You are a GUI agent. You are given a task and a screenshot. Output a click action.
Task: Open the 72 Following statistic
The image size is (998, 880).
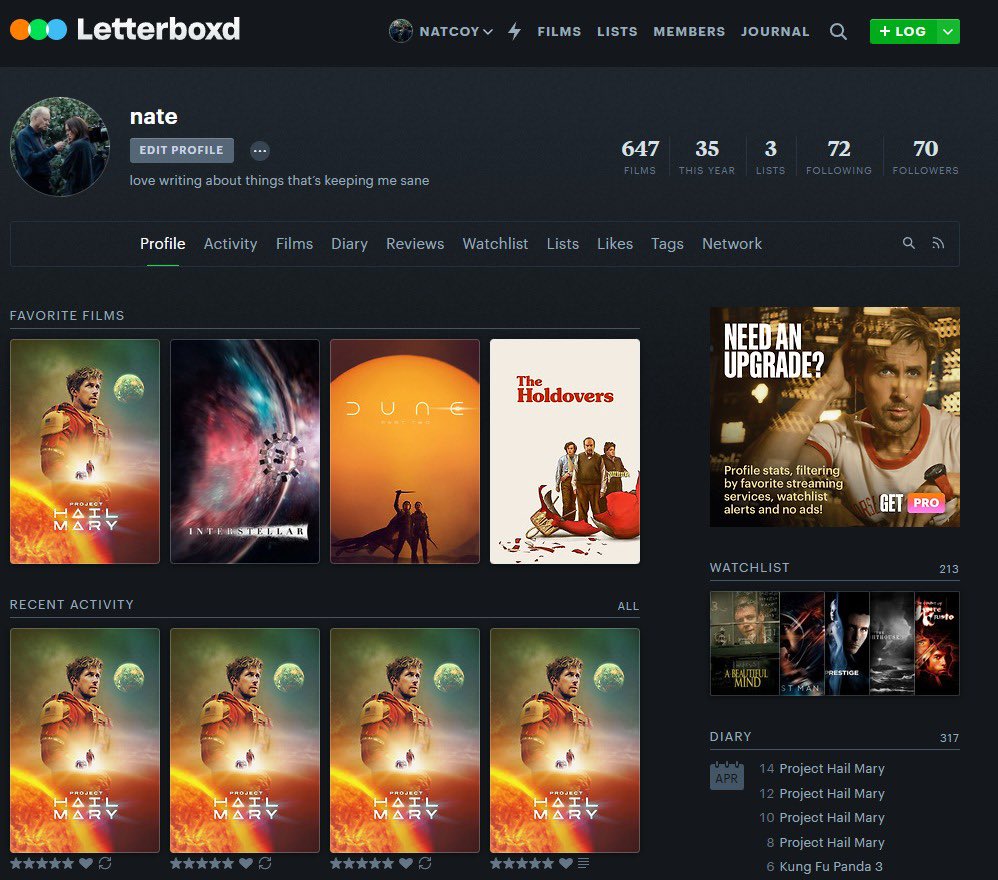839,157
